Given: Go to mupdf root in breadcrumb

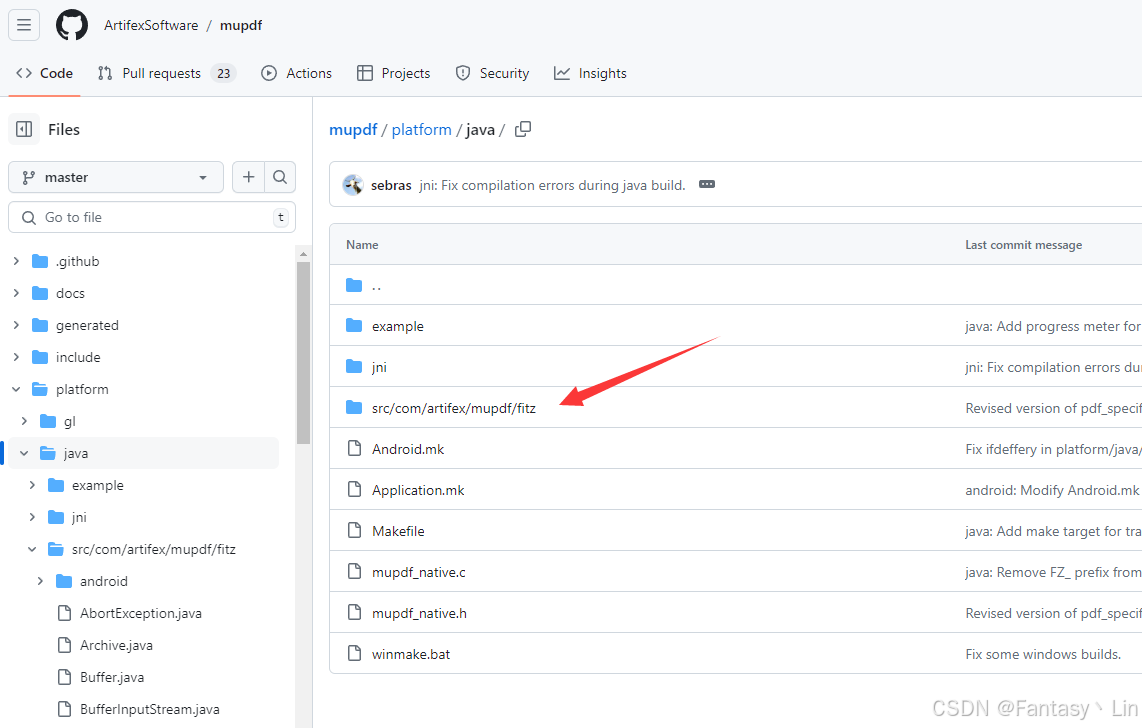Looking at the screenshot, I should pos(353,130).
